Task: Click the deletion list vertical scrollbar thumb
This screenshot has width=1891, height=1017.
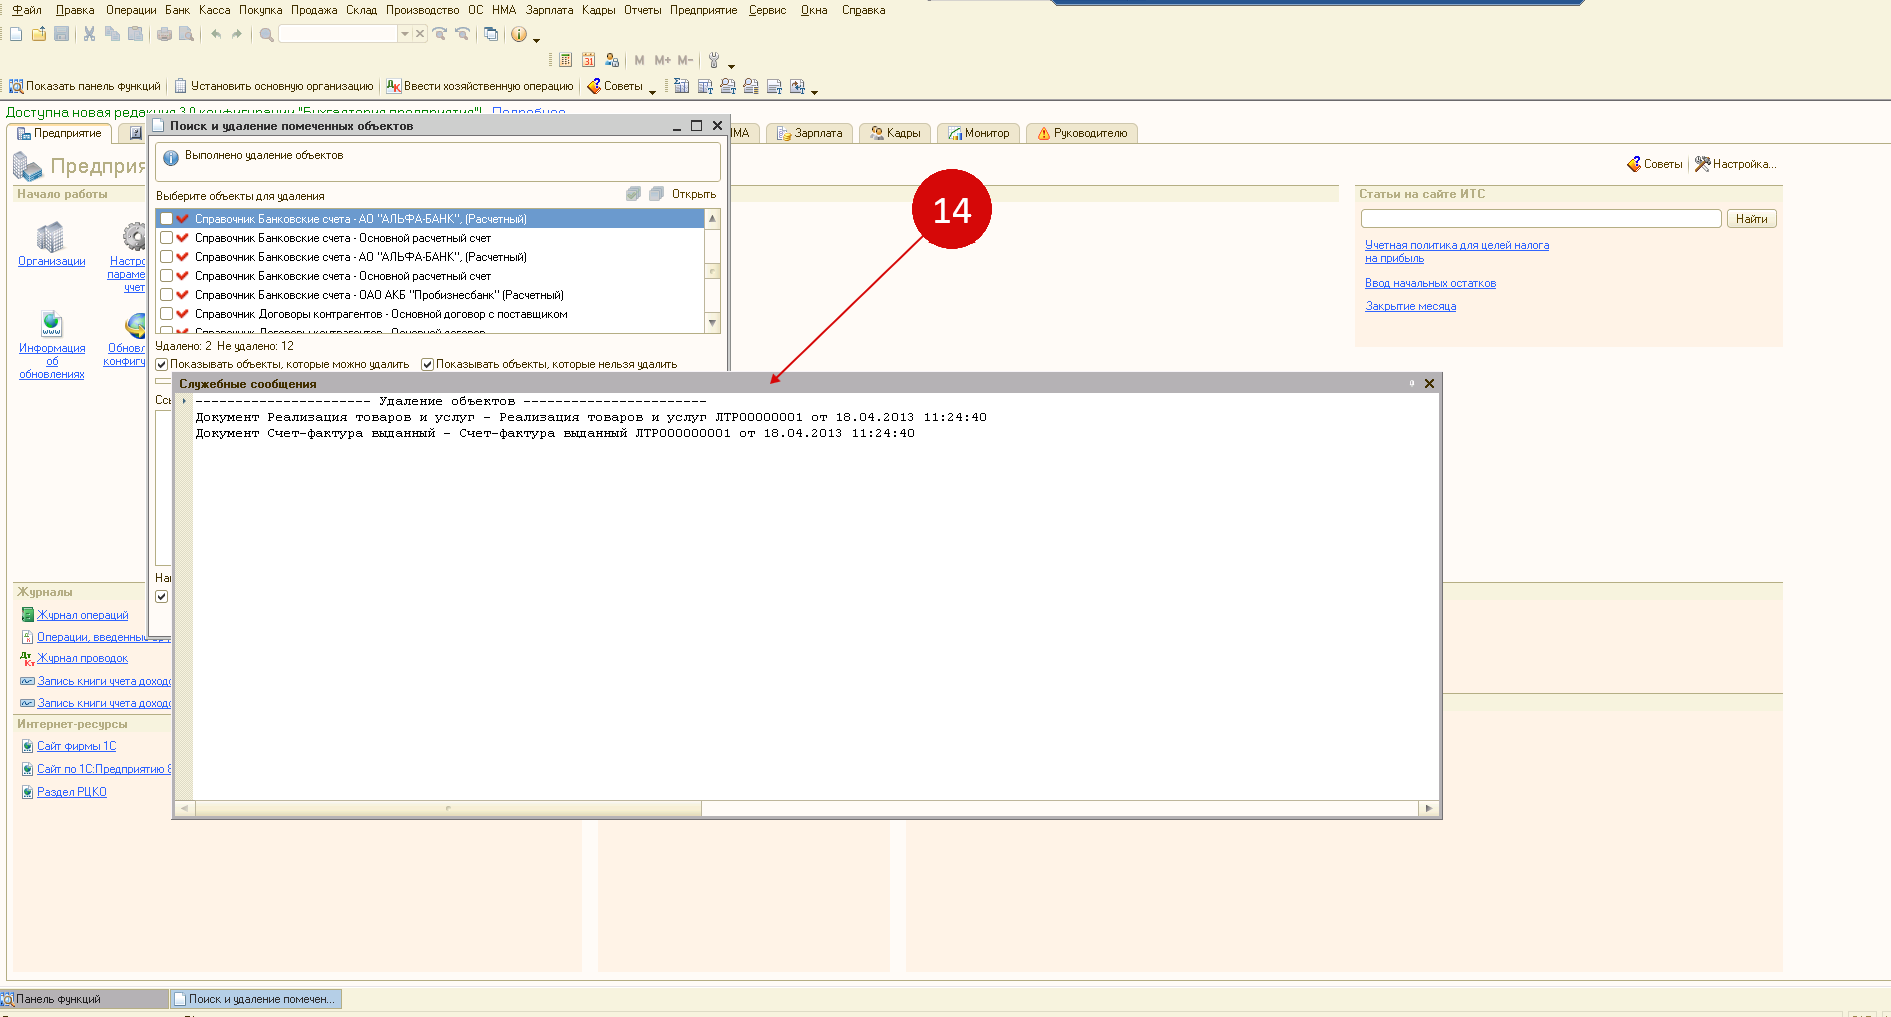Action: (712, 271)
